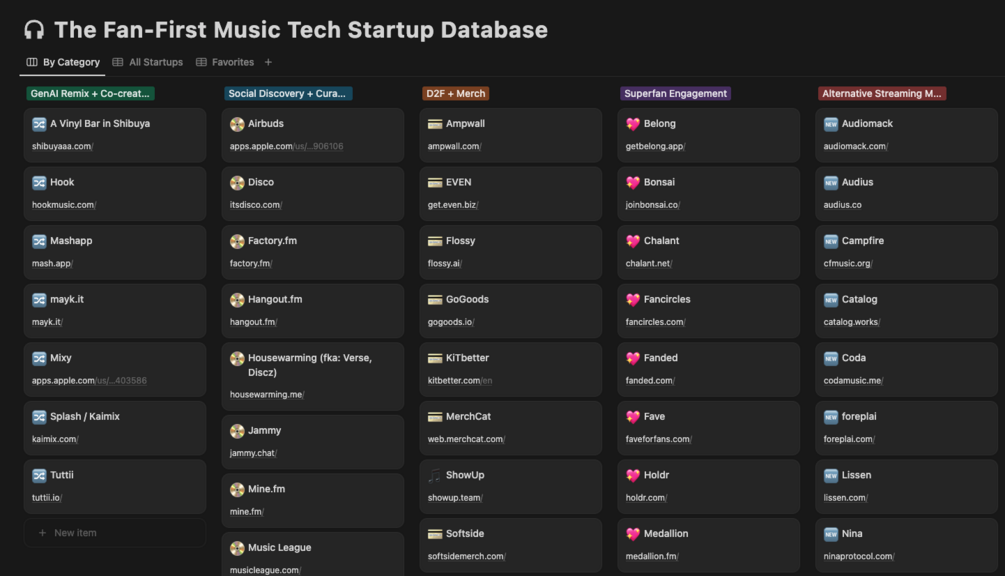Screen dimensions: 1005x576
Task: Click the plus icon to add a view
Action: coord(268,62)
